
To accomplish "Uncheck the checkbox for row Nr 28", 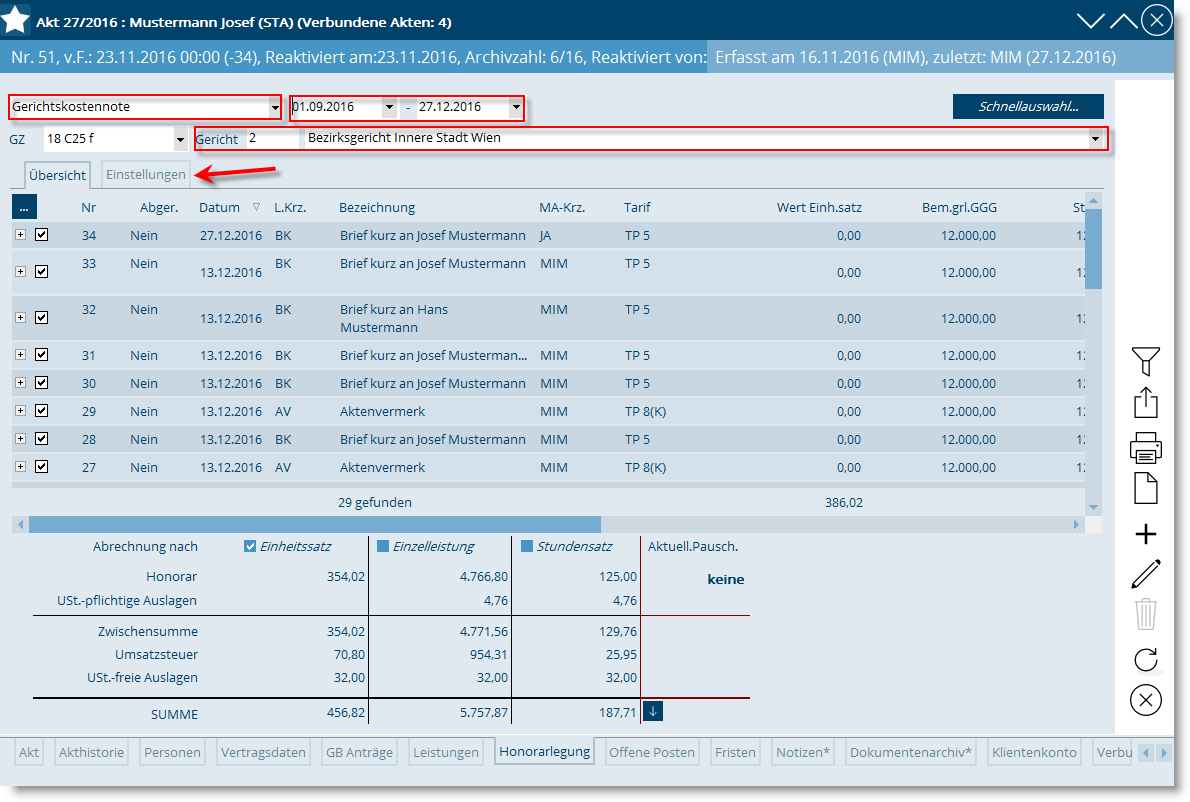I will point(42,439).
